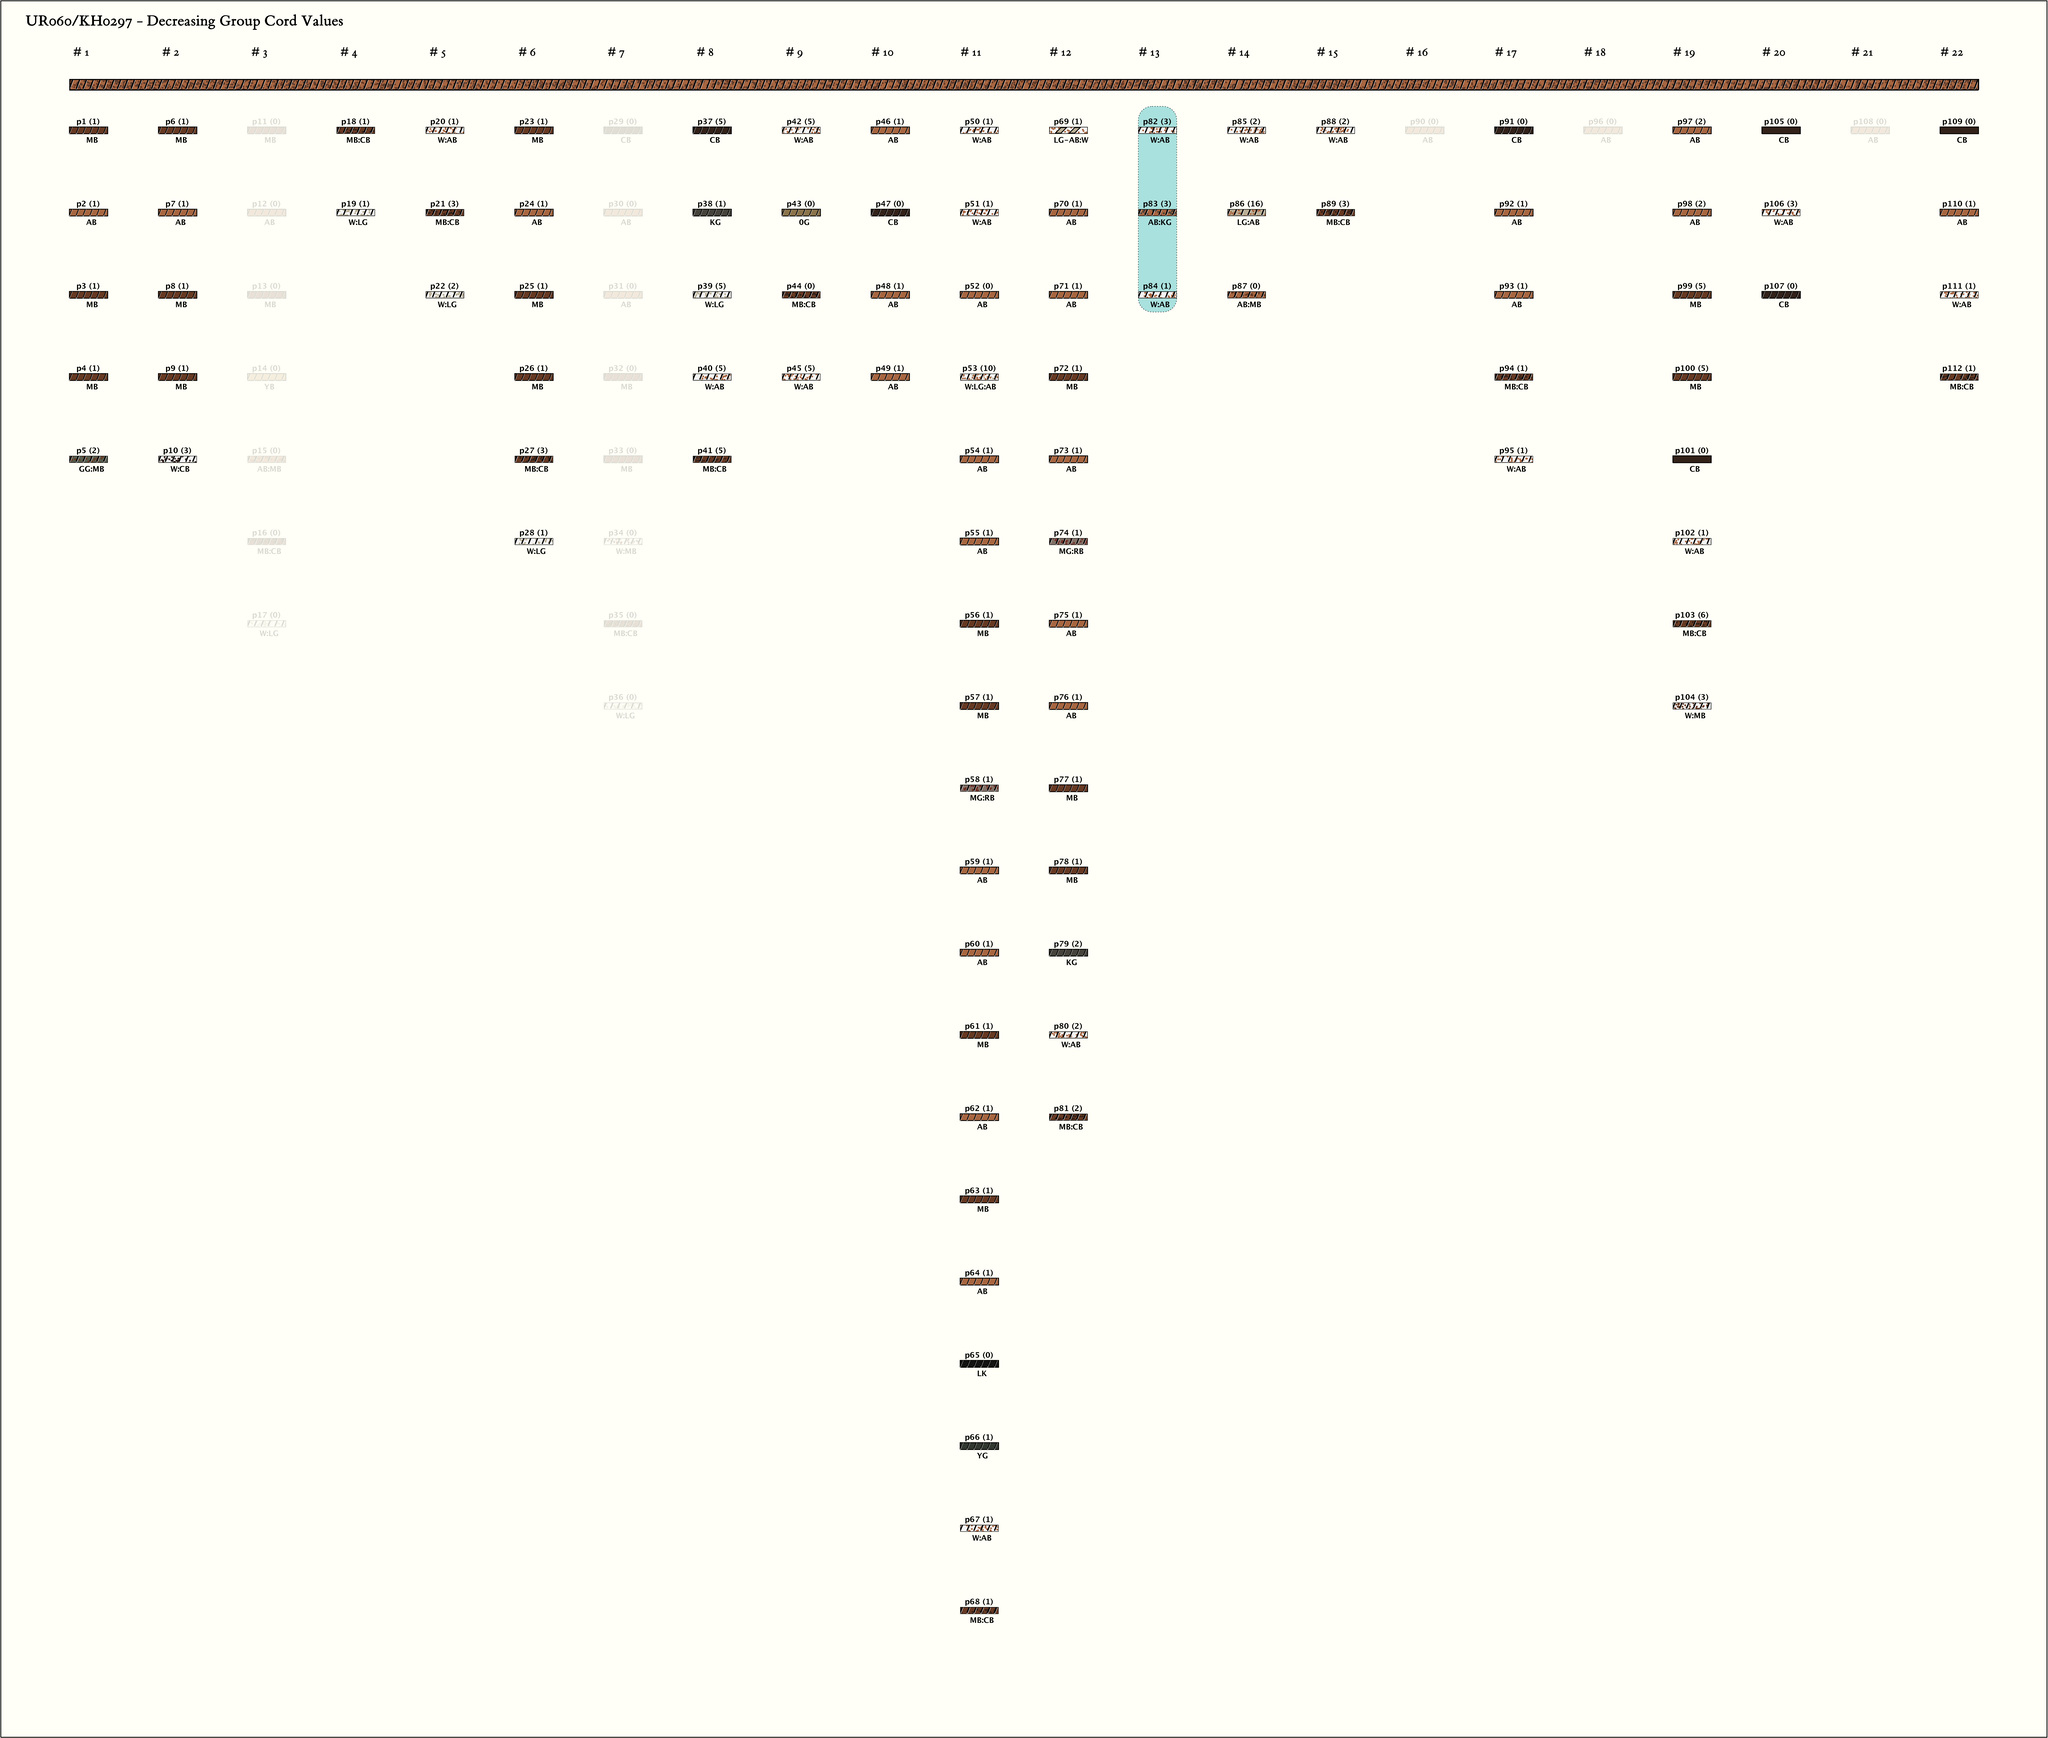Select the p66 YG dark cord
This screenshot has height=1738, width=2048.
point(979,1446)
